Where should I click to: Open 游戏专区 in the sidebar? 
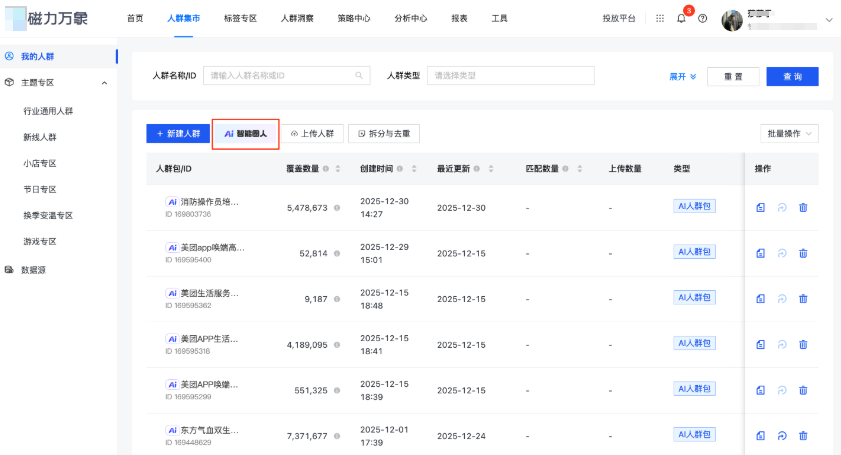click(40, 242)
